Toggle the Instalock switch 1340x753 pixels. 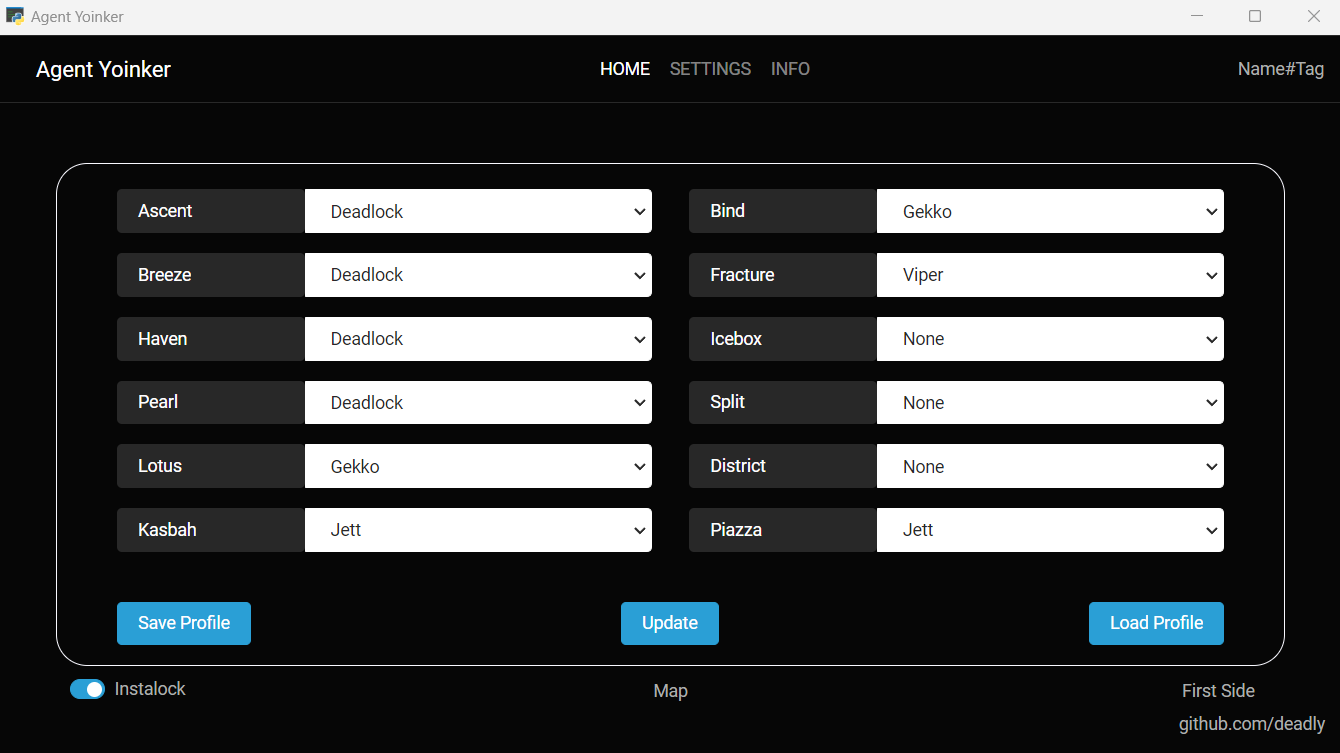point(87,689)
